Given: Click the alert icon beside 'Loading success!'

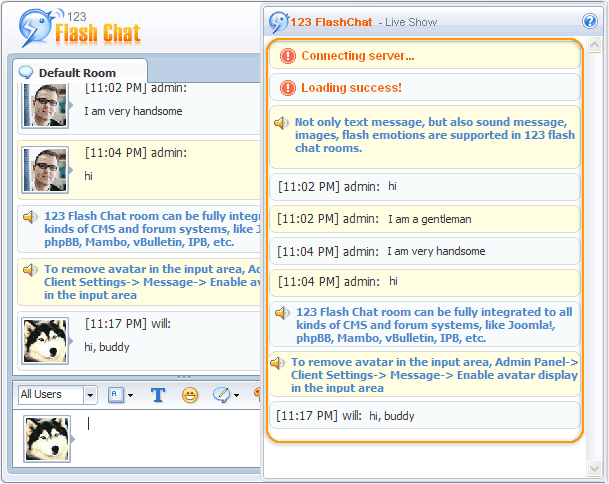Looking at the screenshot, I should 288,88.
